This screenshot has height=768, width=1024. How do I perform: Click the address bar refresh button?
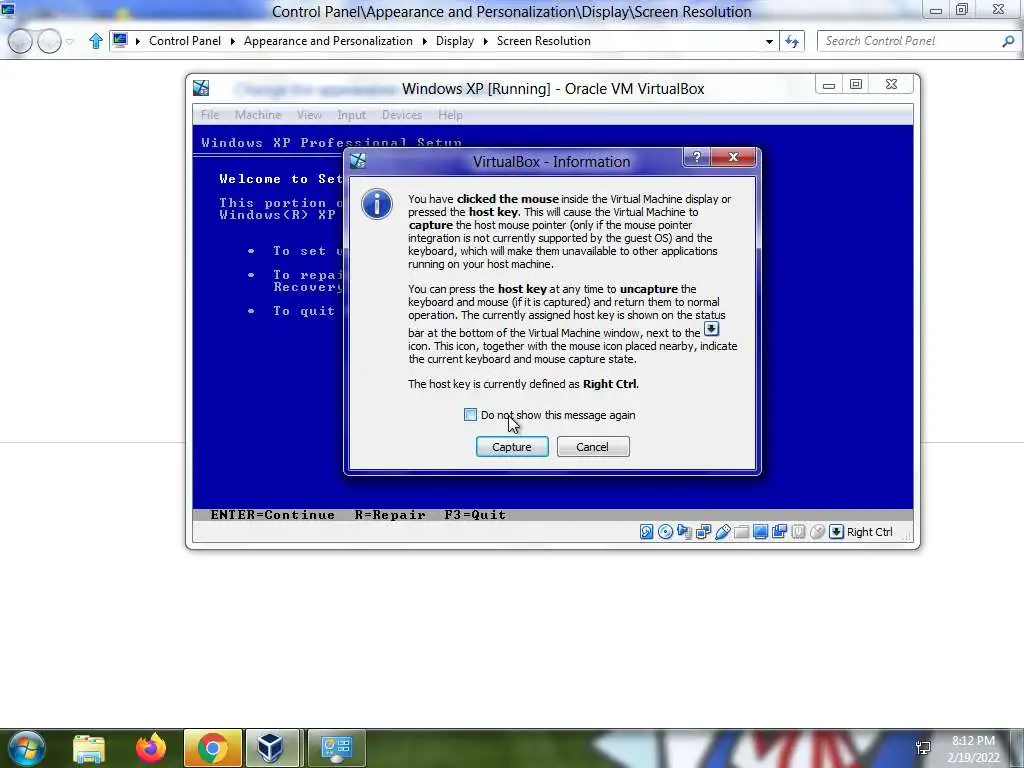tap(792, 41)
